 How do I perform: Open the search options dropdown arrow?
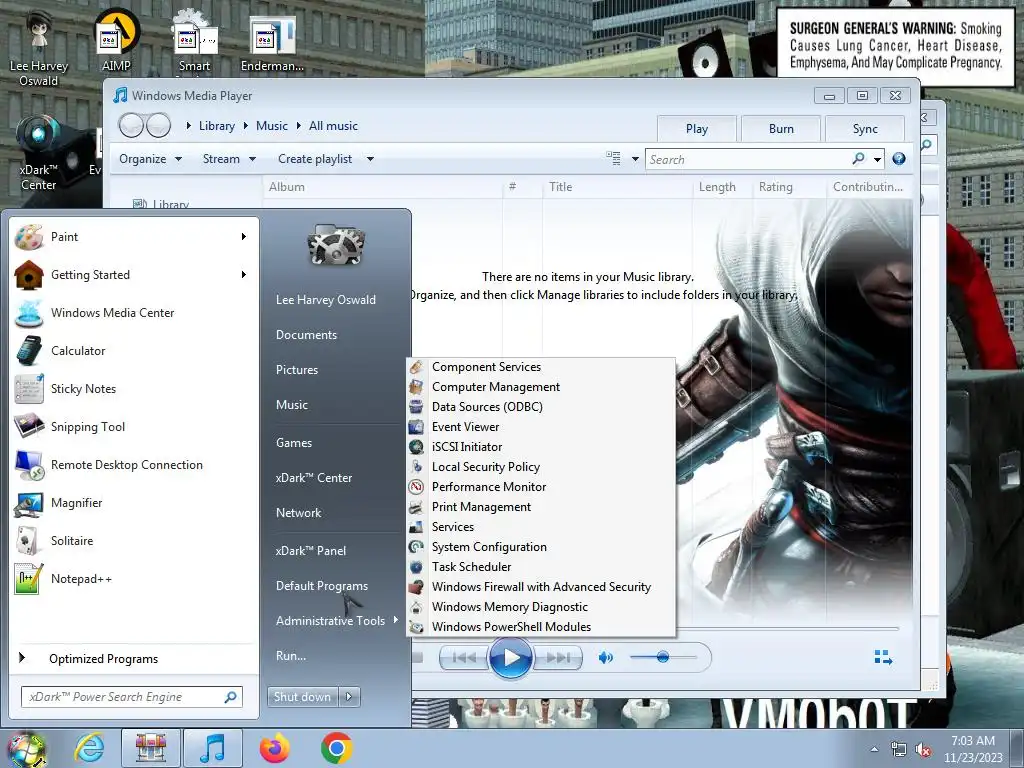tap(878, 159)
